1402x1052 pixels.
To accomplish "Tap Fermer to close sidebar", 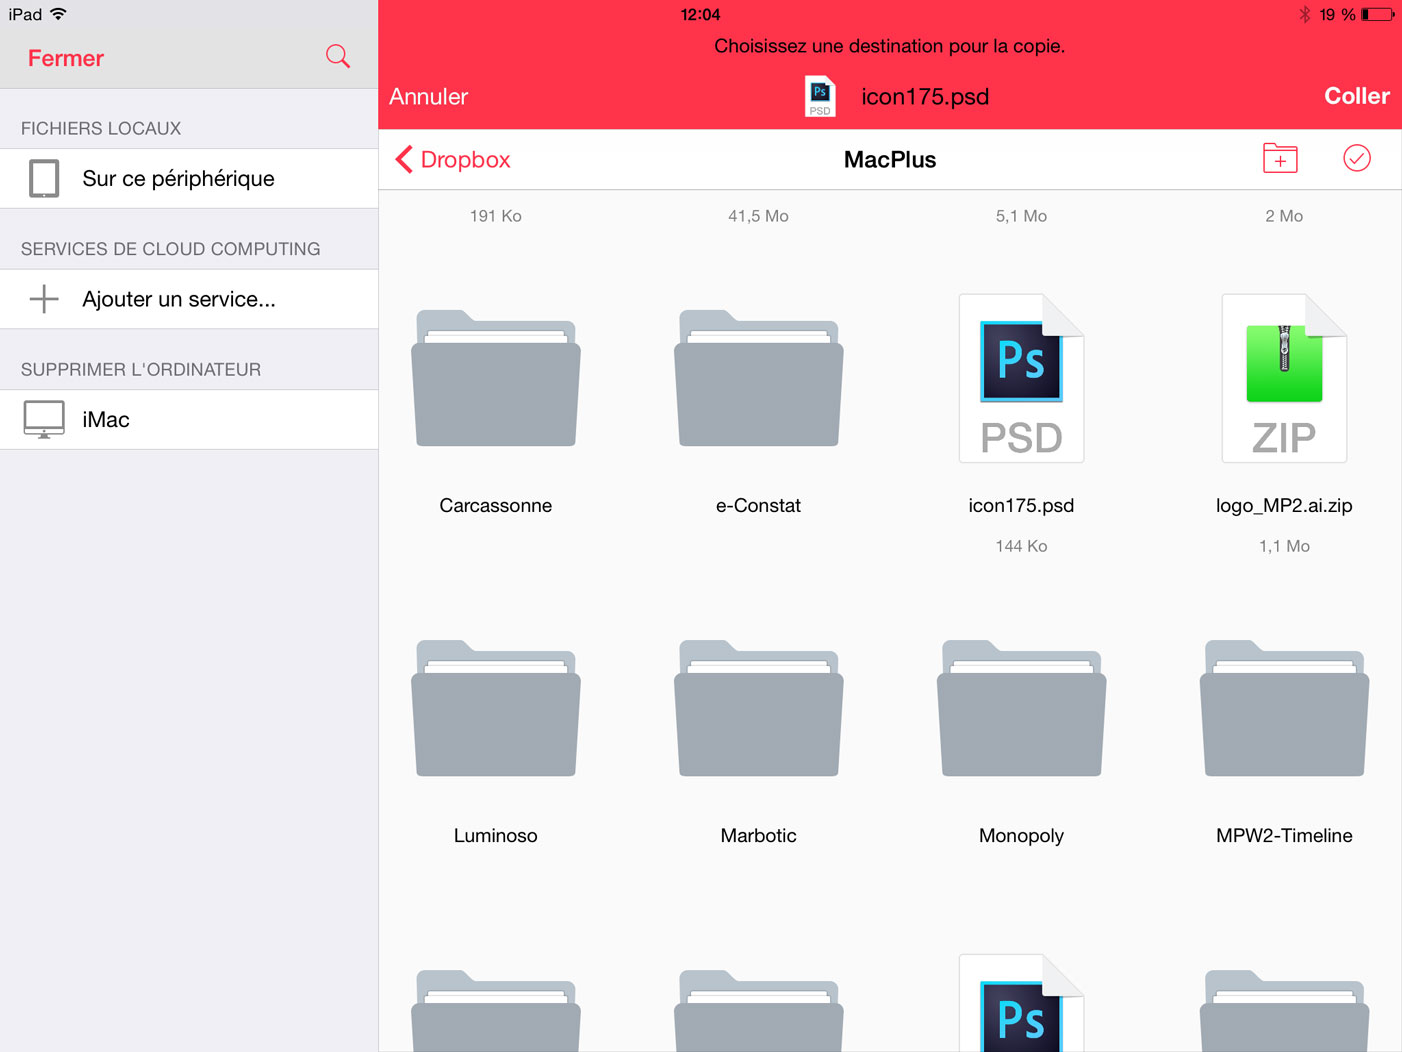I will pos(66,58).
